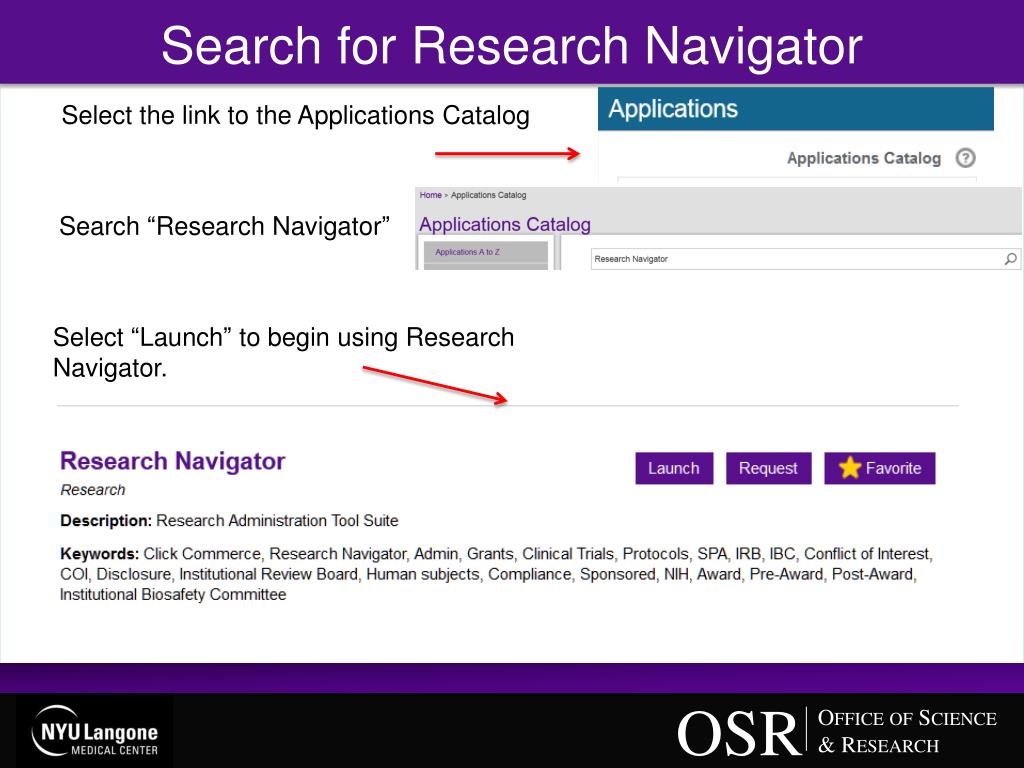
Task: Click the magnifying glass search icon
Action: [1010, 259]
